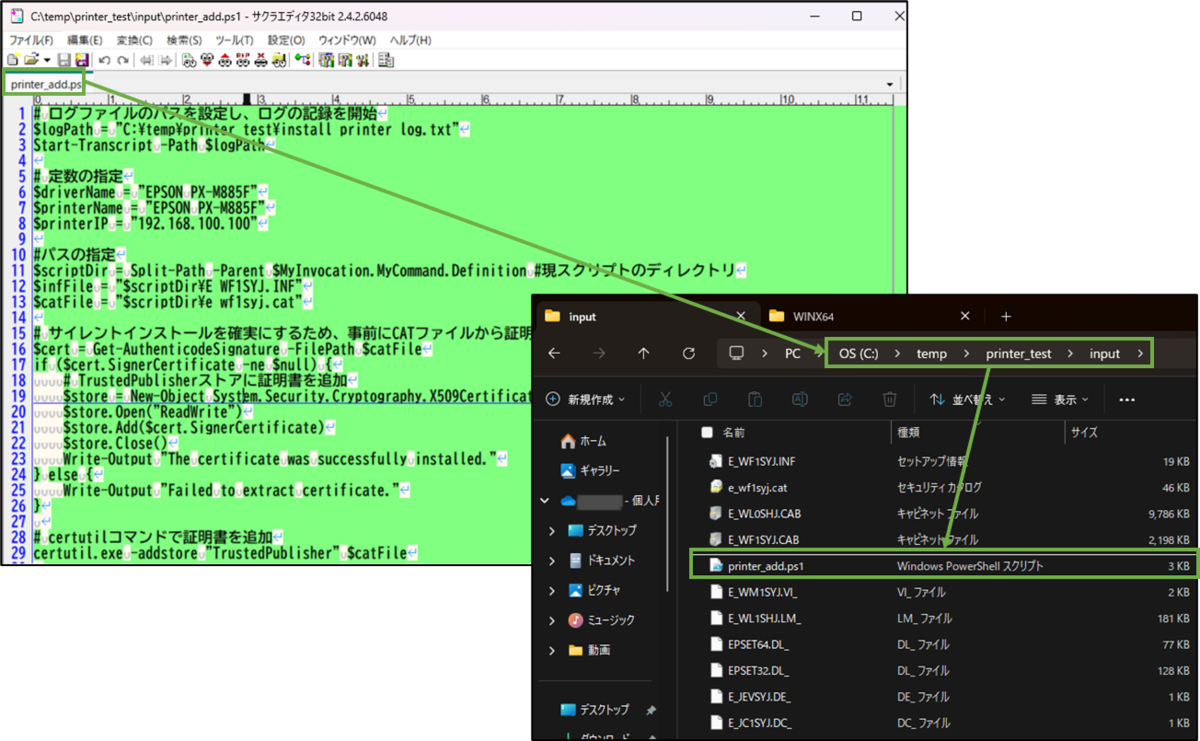The height and width of the screenshot is (741, 1200).
Task: Click temp in the Explorer breadcrumb
Action: tap(931, 353)
